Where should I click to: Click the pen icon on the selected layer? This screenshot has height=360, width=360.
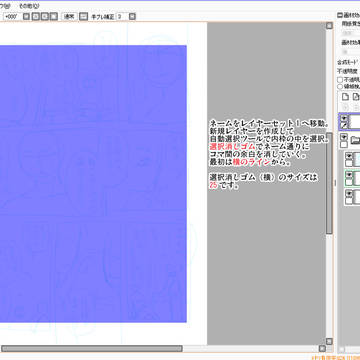click(x=344, y=125)
